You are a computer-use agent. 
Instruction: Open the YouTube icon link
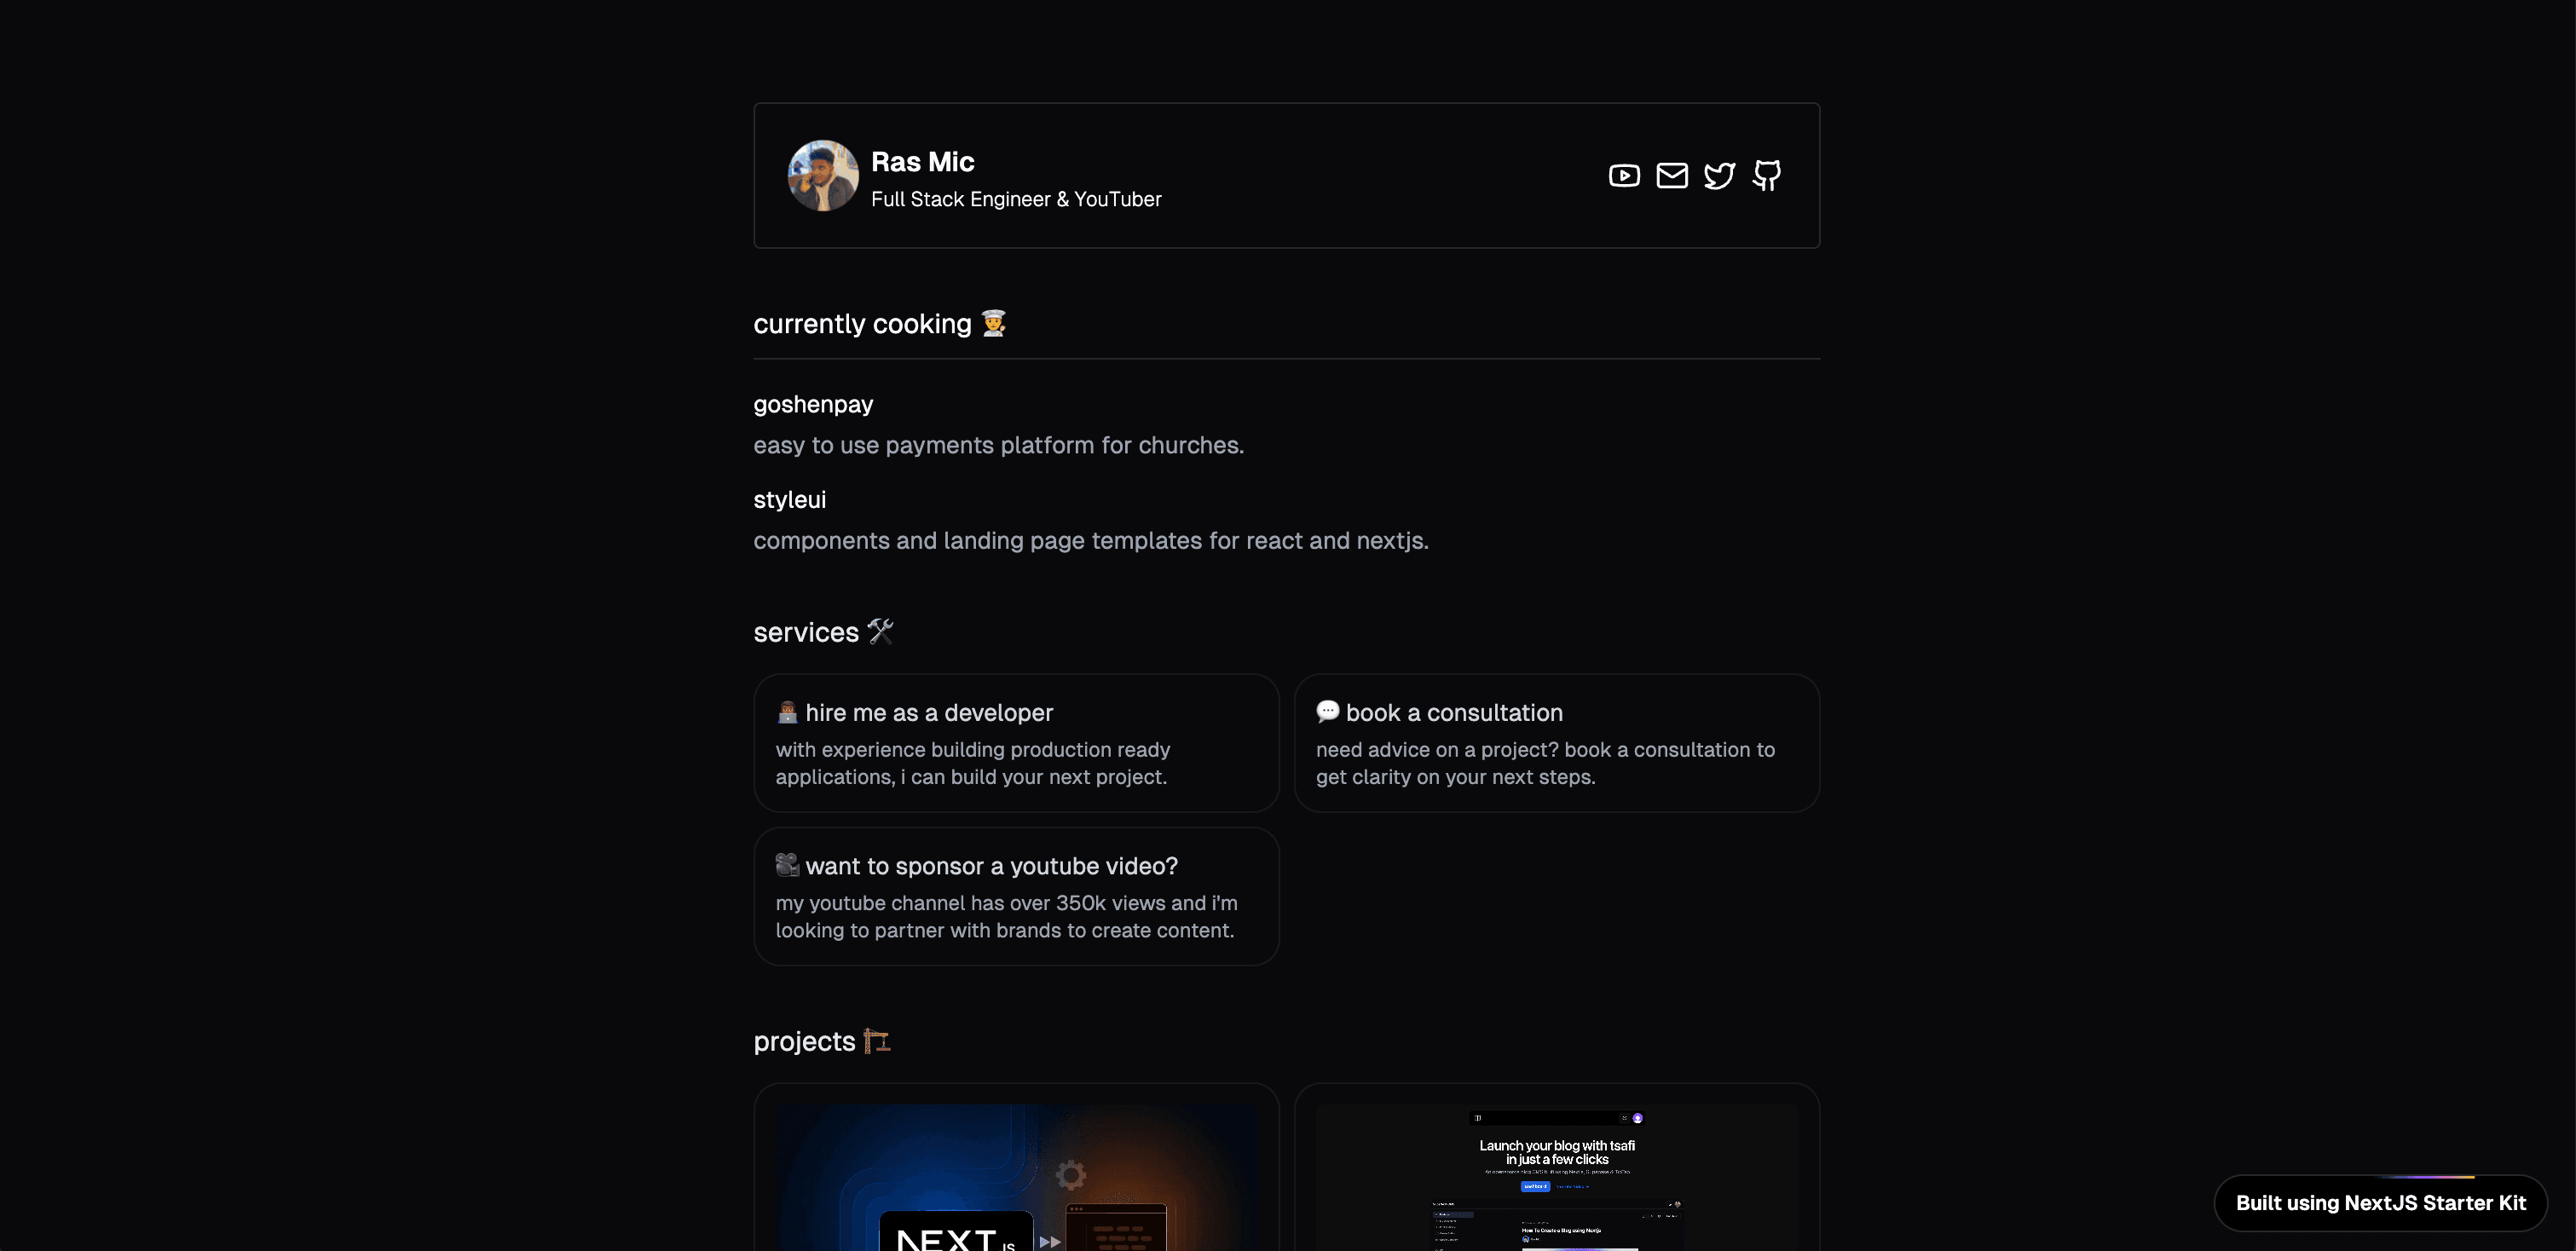point(1624,176)
